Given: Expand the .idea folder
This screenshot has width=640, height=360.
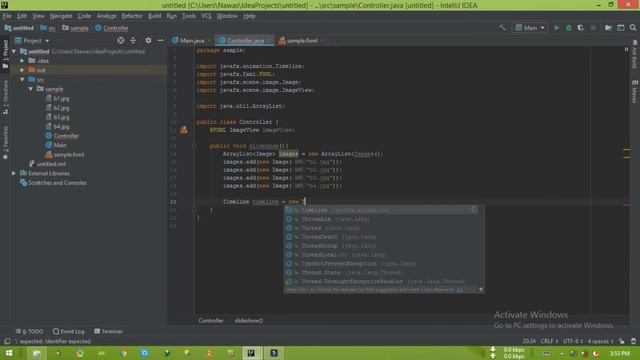Looking at the screenshot, I should tap(22, 61).
